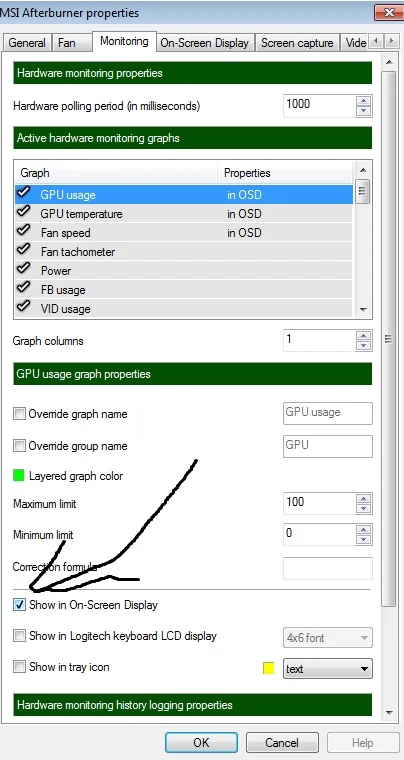
Task: Uncheck Show in On-Screen Display
Action: 19,605
